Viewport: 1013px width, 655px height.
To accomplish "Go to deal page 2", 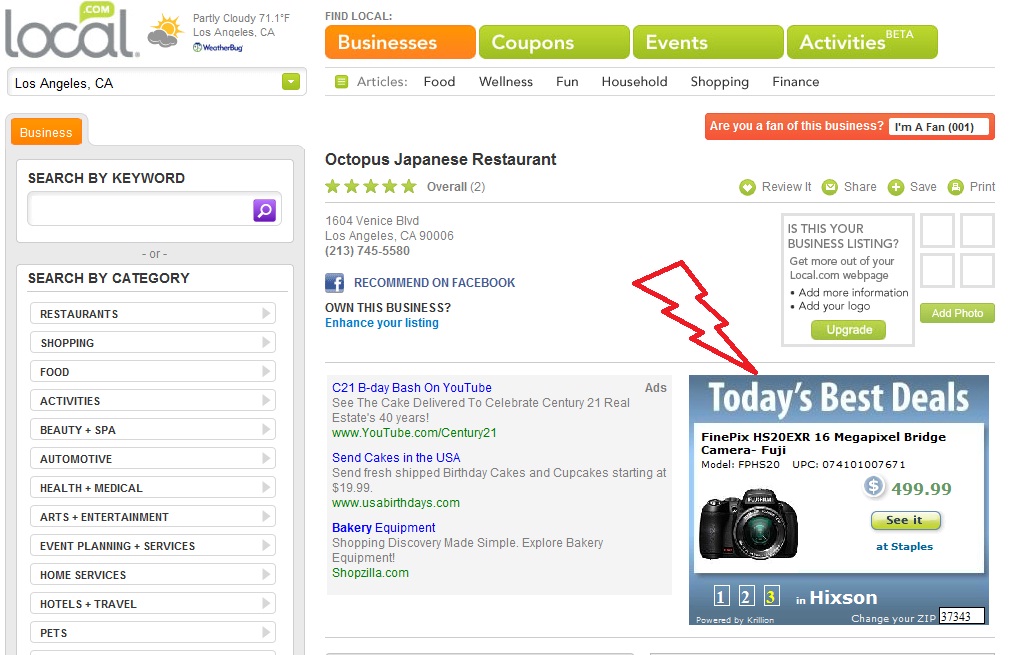I will pos(746,596).
